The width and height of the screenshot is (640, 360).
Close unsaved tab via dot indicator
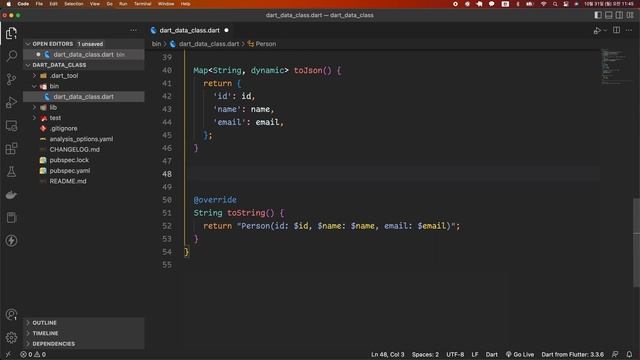(226, 30)
